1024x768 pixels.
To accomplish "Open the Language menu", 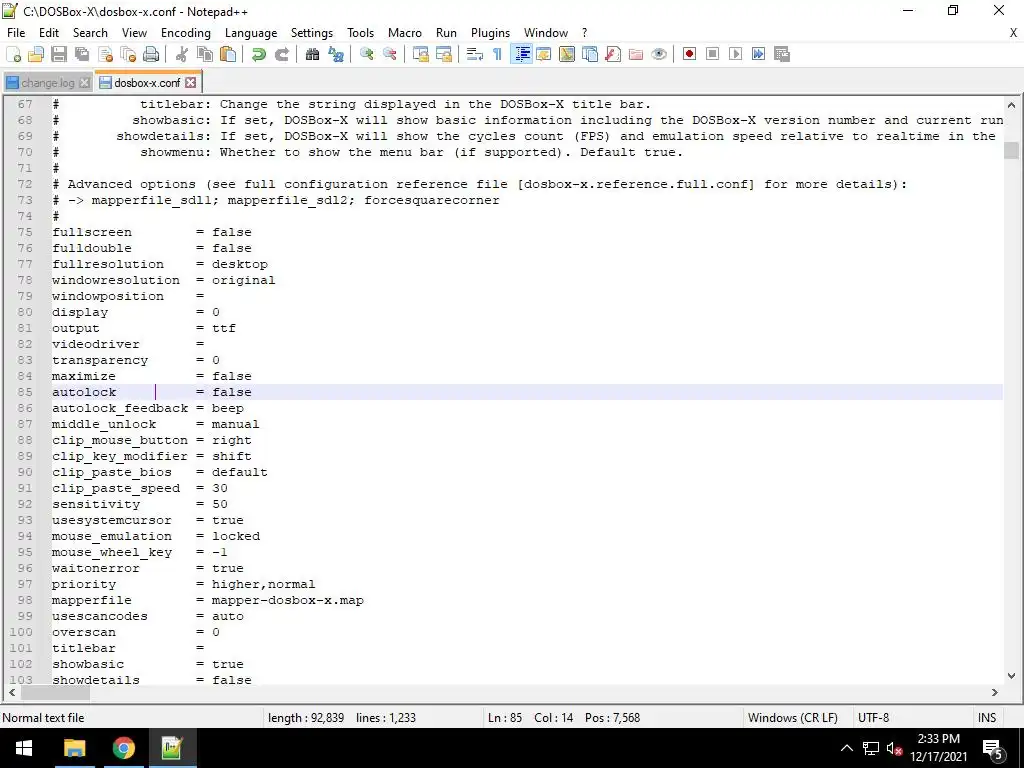I will [251, 33].
